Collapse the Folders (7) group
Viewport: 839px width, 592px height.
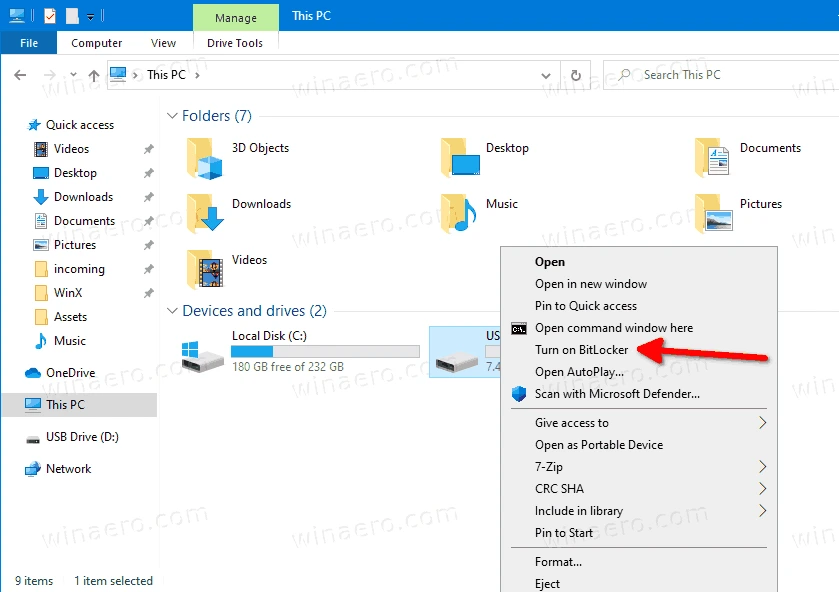(172, 116)
